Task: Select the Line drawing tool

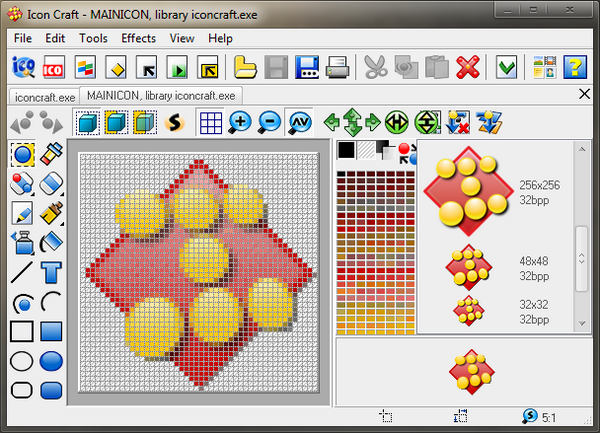Action: (x=22, y=272)
